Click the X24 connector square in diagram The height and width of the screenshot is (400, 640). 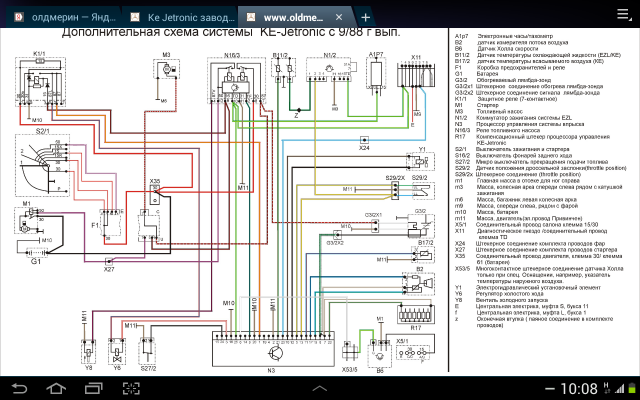[364, 140]
